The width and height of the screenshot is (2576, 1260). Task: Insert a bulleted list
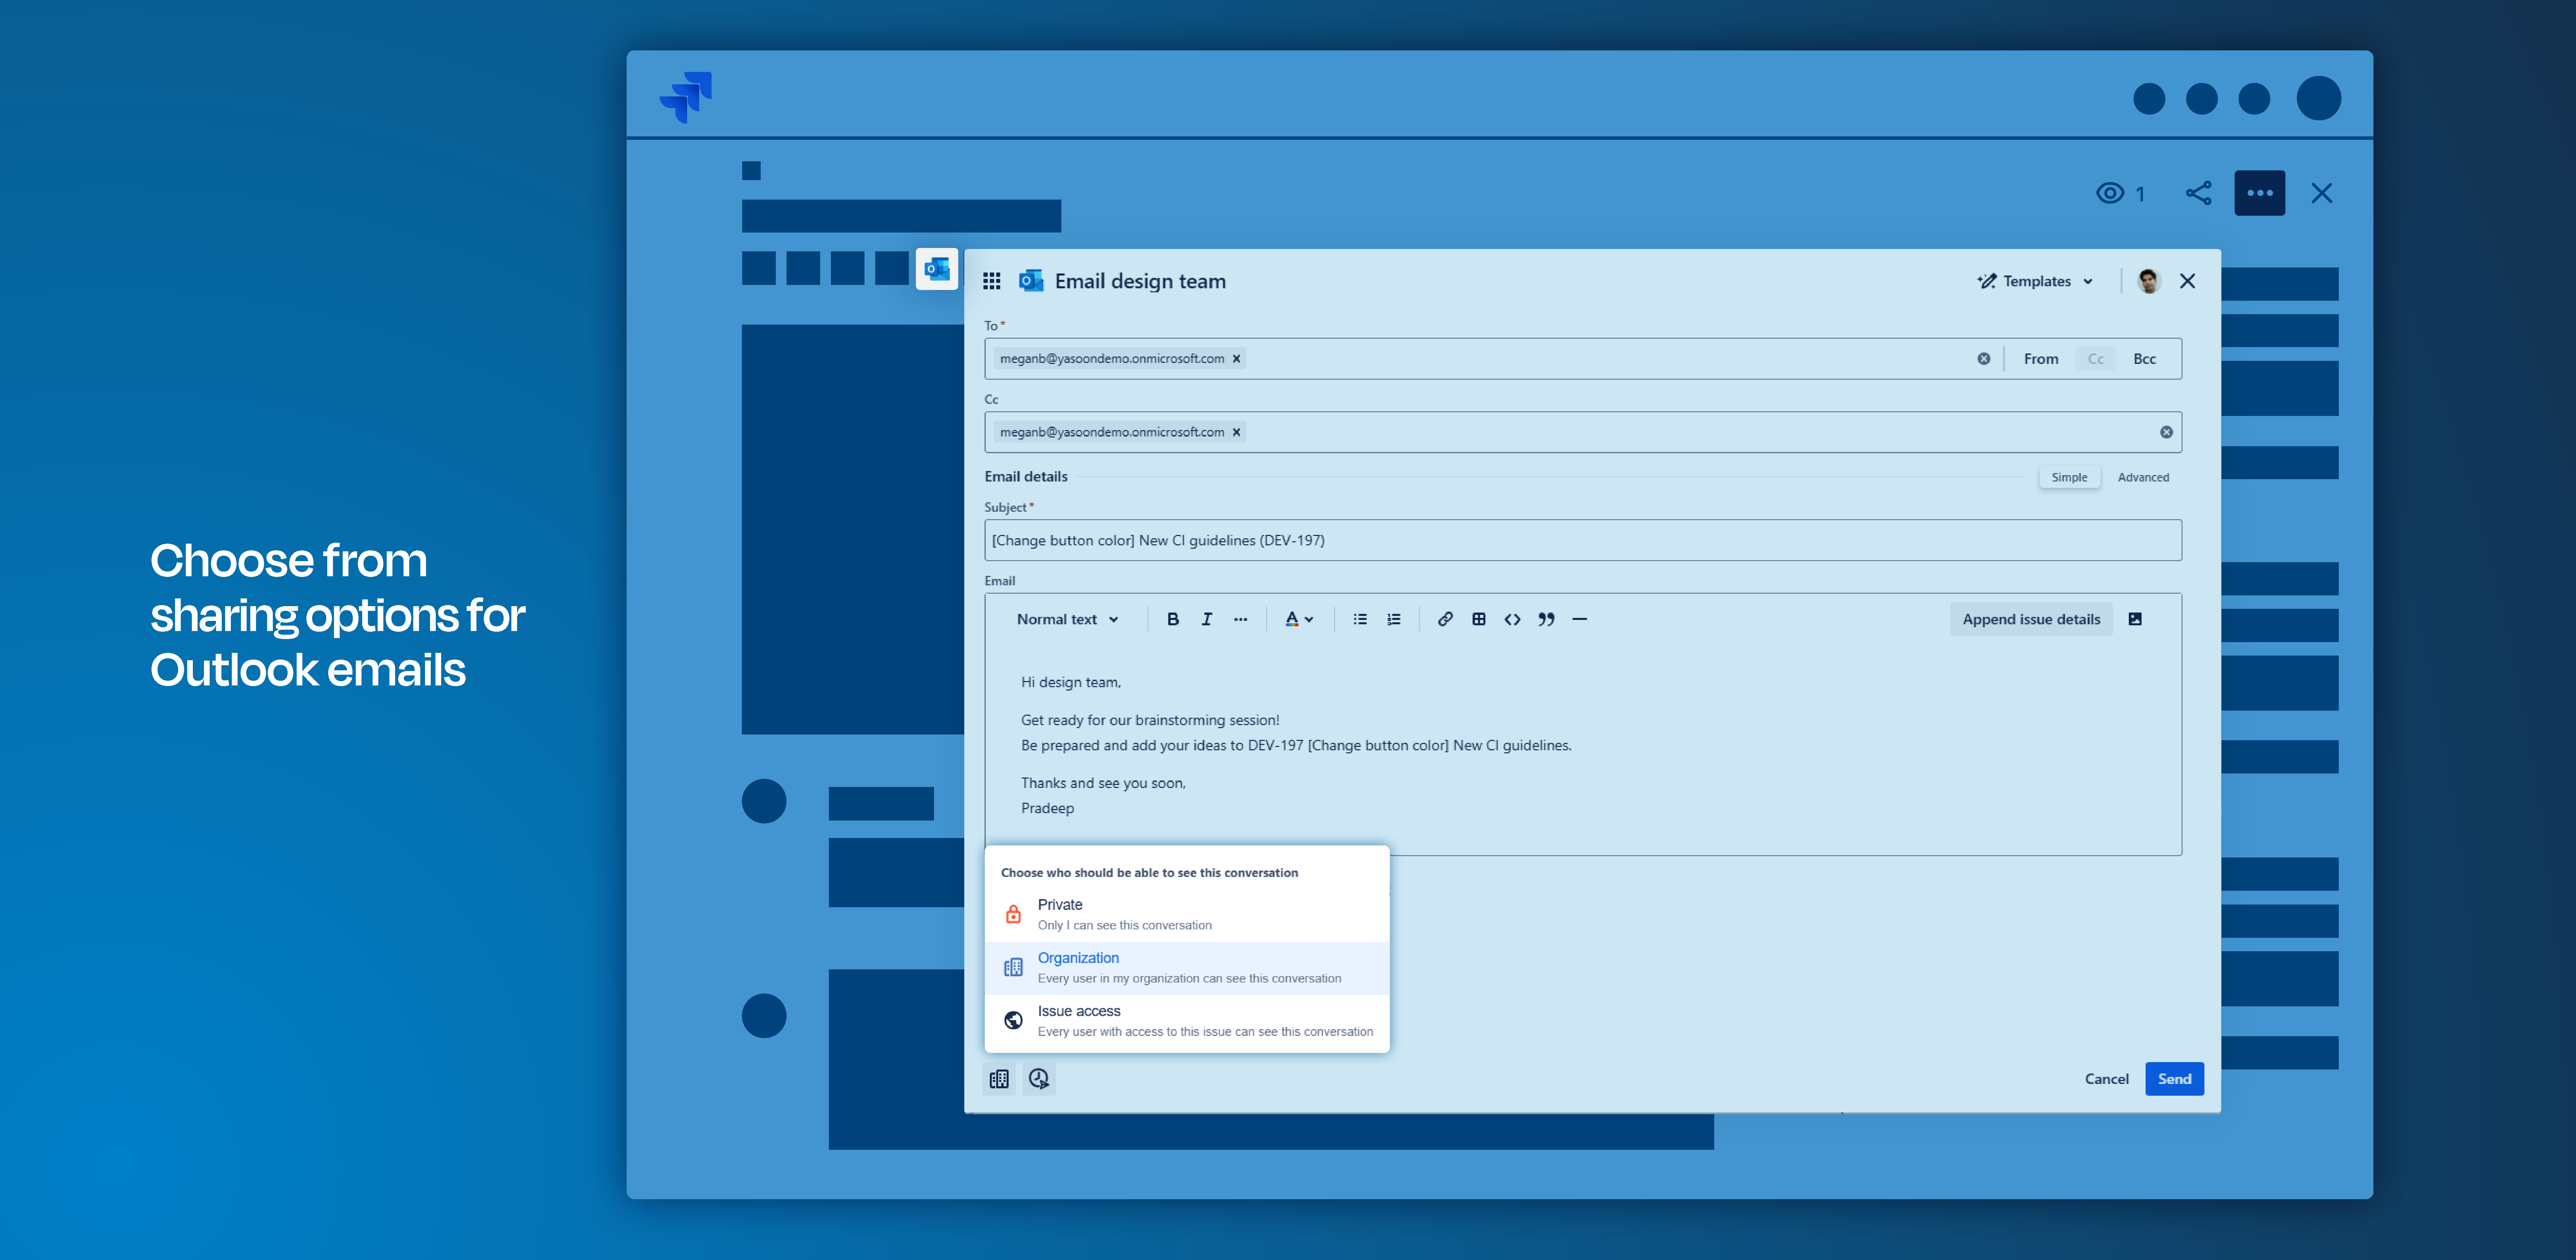[1360, 619]
